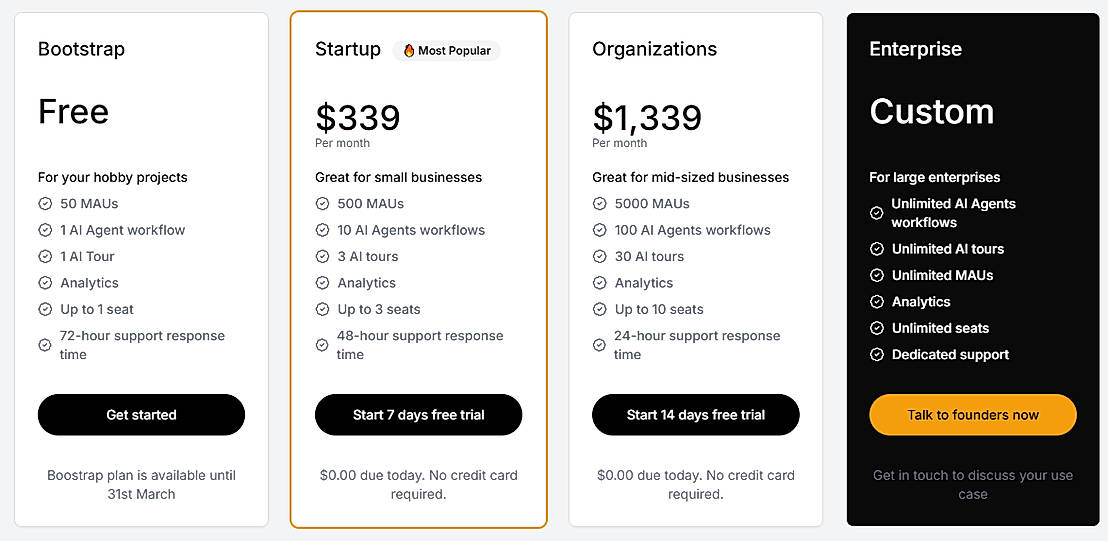Click checkmark icon beside 50 MAUs
This screenshot has height=541, width=1108.
pos(45,204)
